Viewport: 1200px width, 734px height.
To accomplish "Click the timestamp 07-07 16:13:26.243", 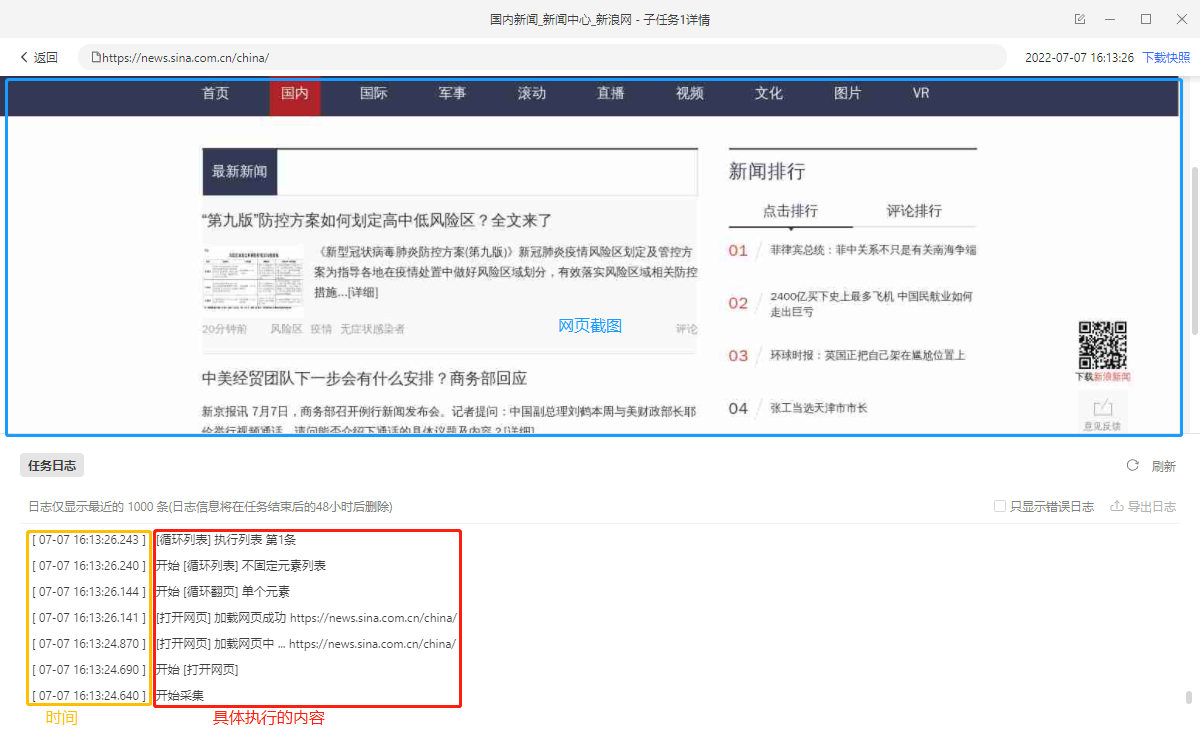I will coord(90,540).
